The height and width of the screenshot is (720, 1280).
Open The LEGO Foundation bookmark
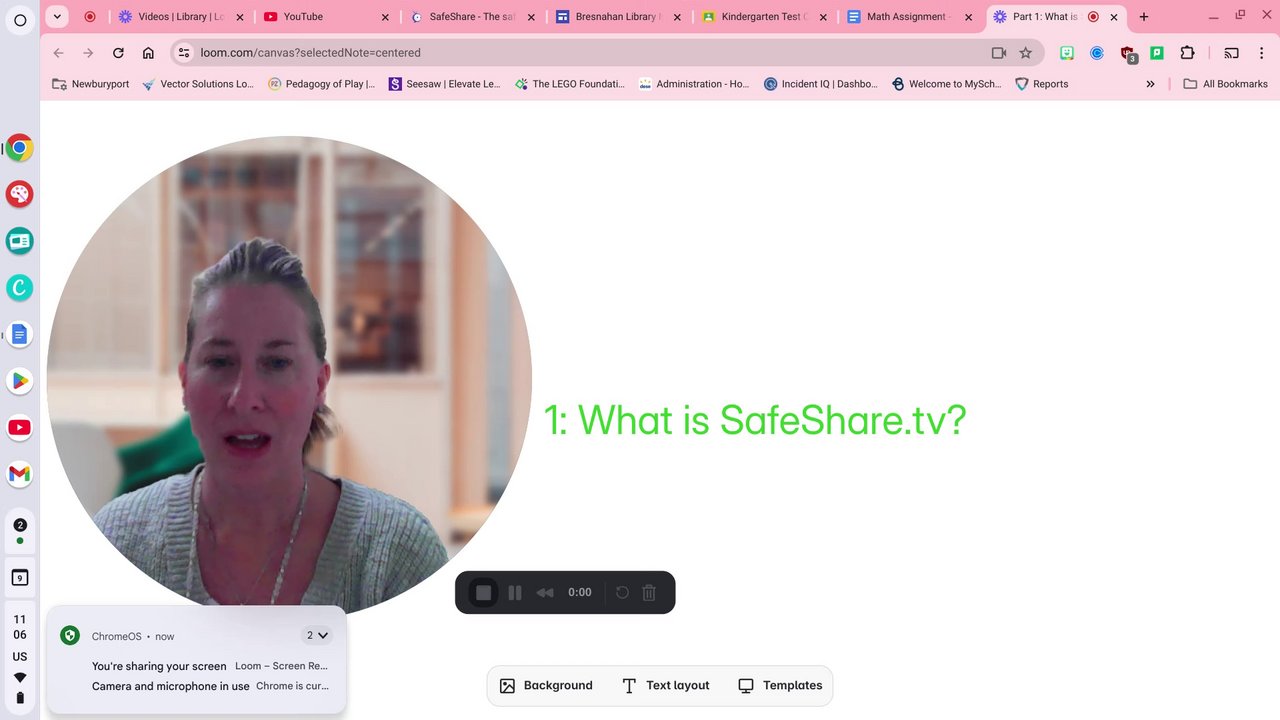point(570,84)
